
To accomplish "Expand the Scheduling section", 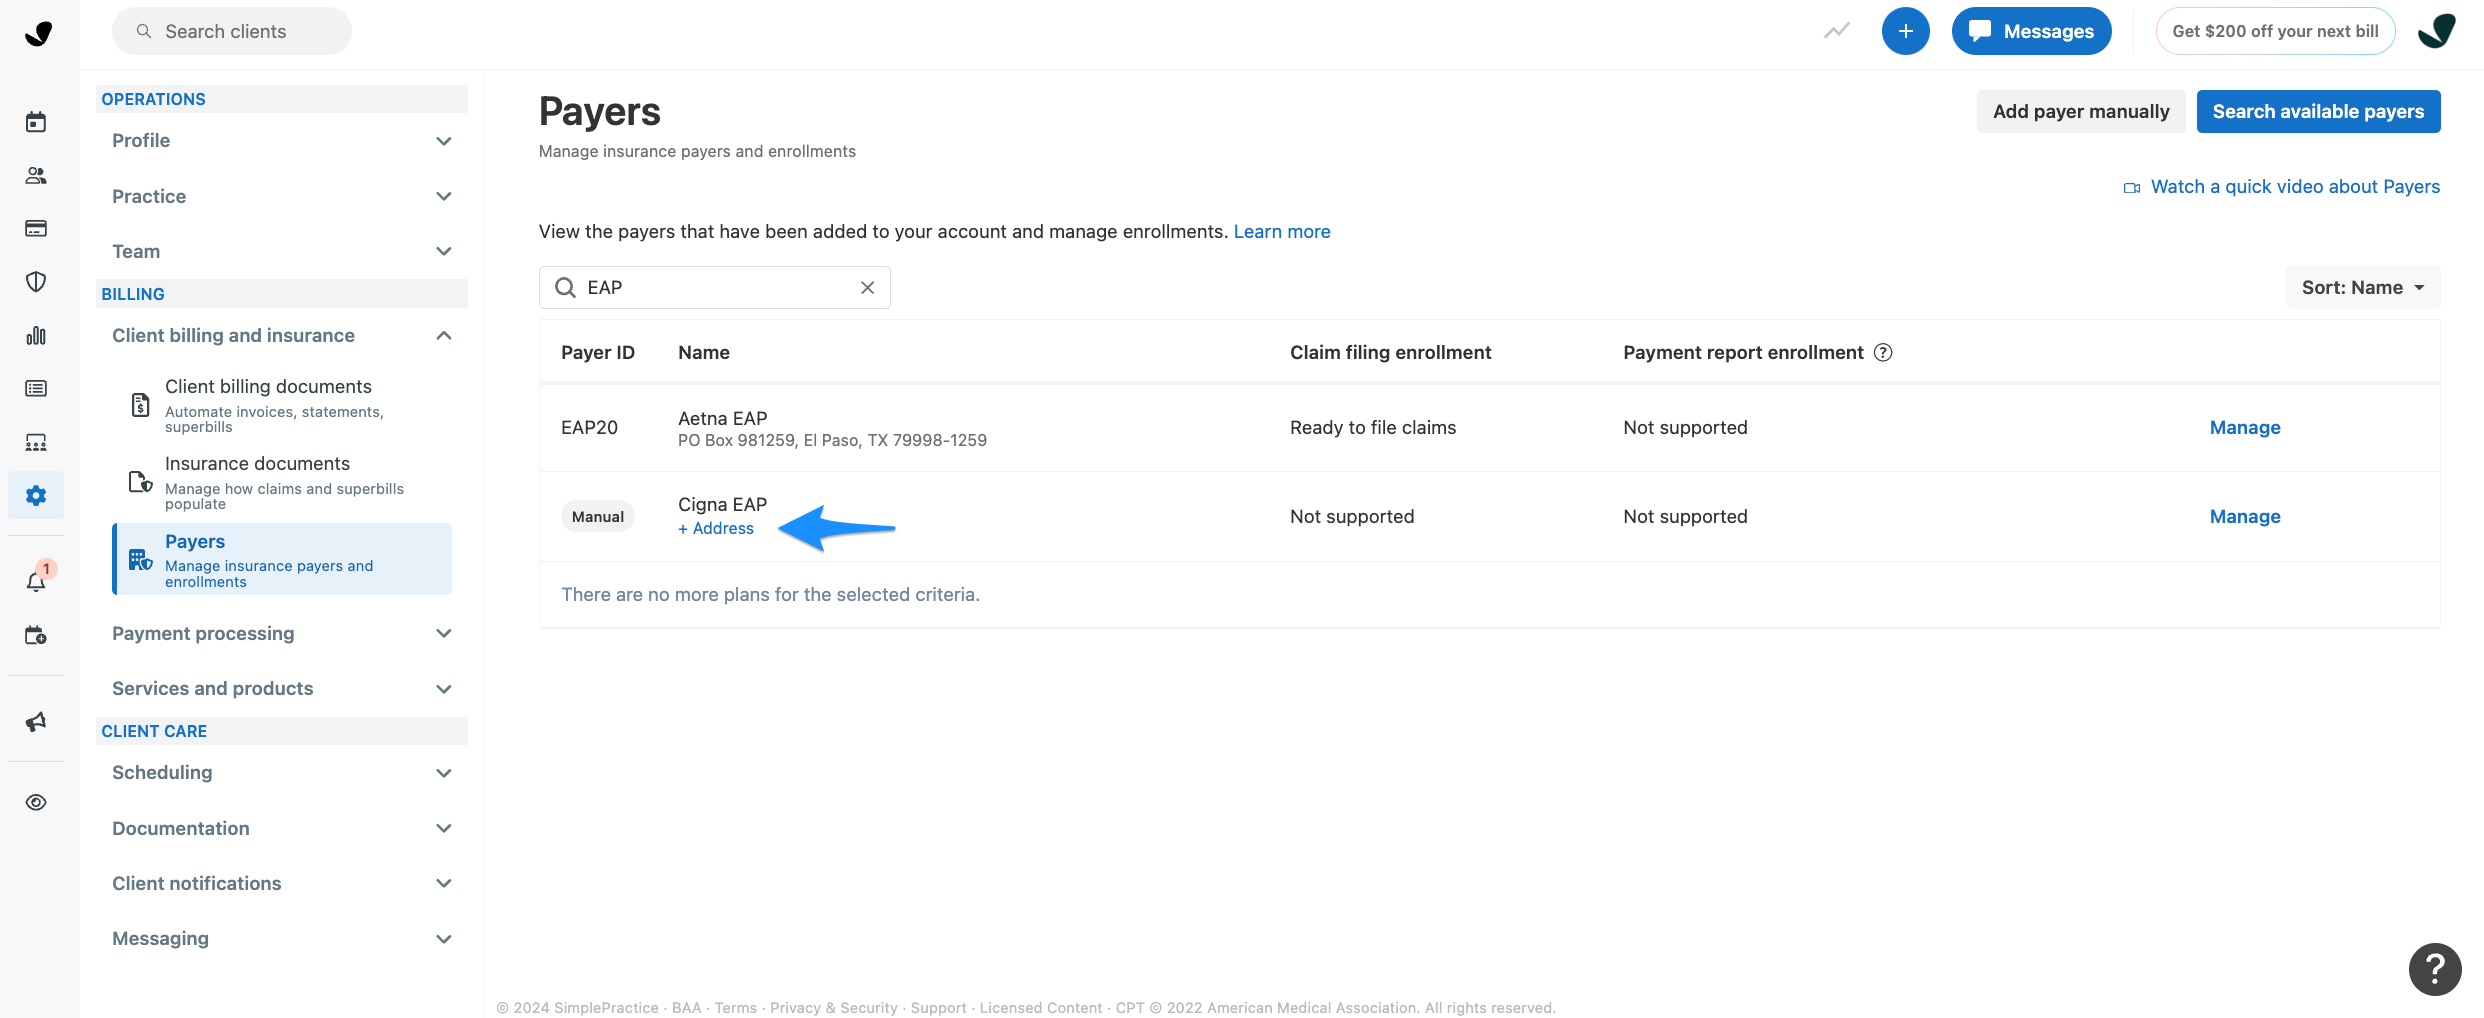I will pos(282,772).
